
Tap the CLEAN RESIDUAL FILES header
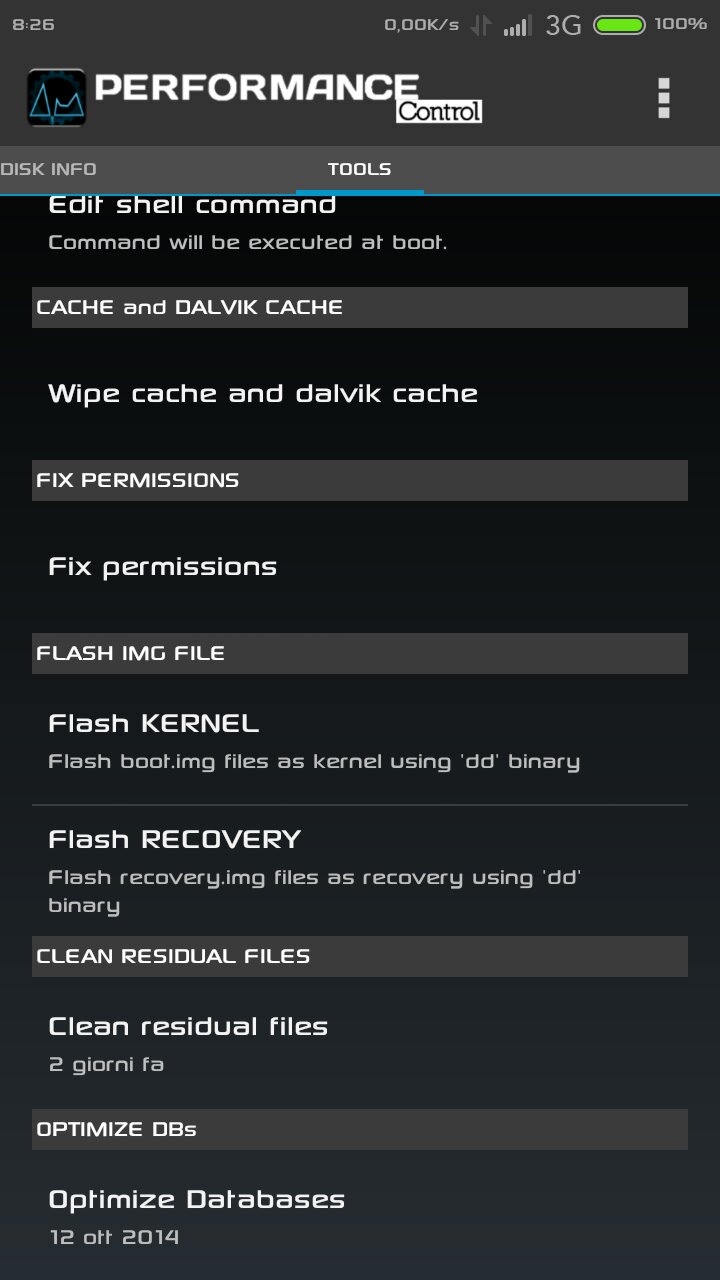click(360, 956)
